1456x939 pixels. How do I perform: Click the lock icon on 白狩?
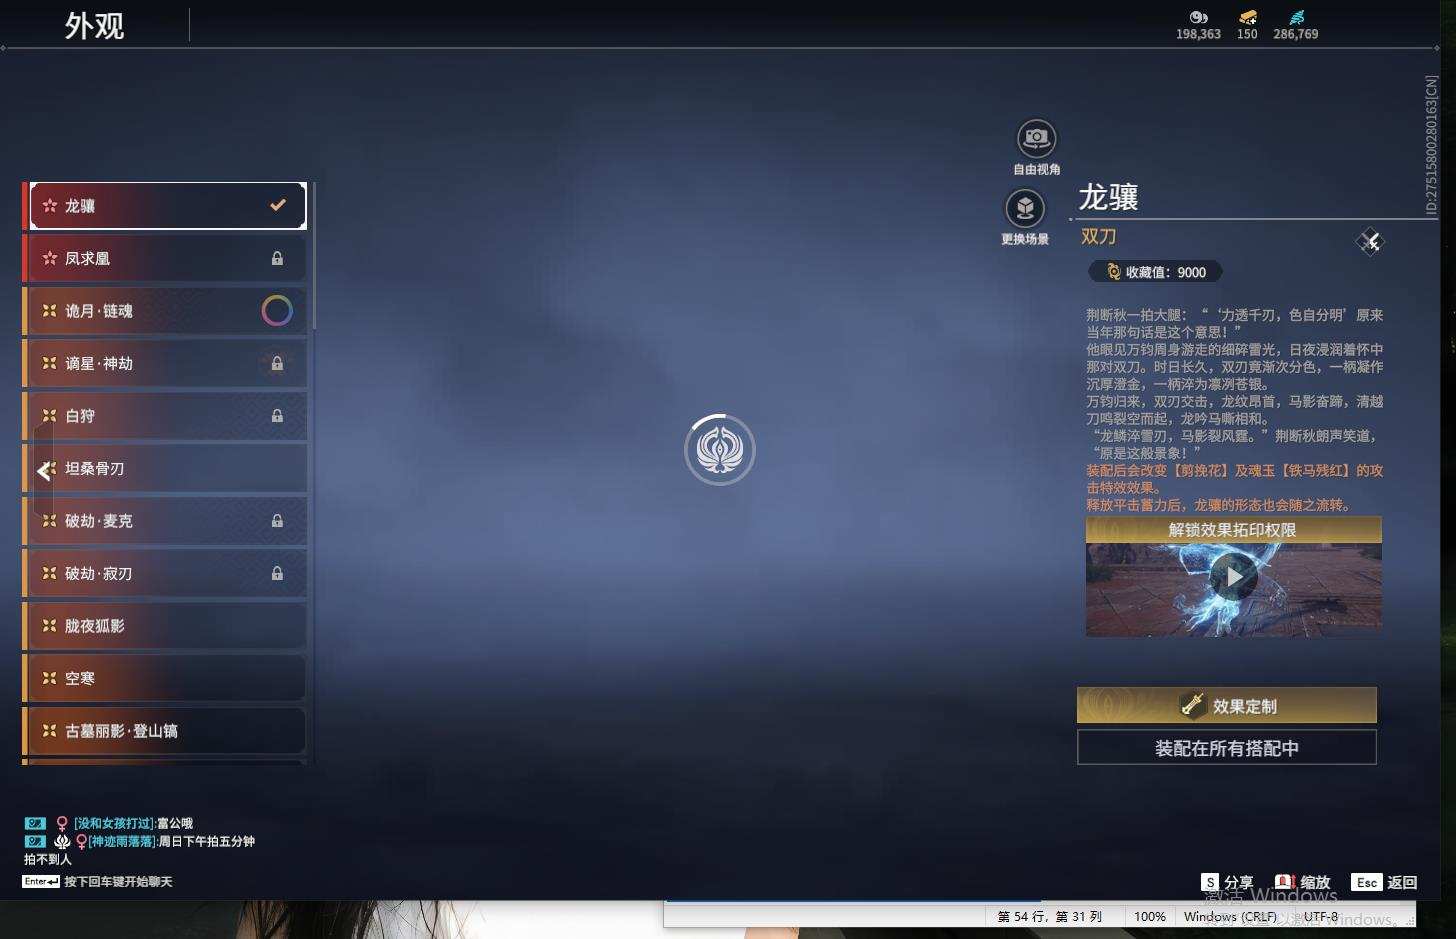click(x=277, y=416)
